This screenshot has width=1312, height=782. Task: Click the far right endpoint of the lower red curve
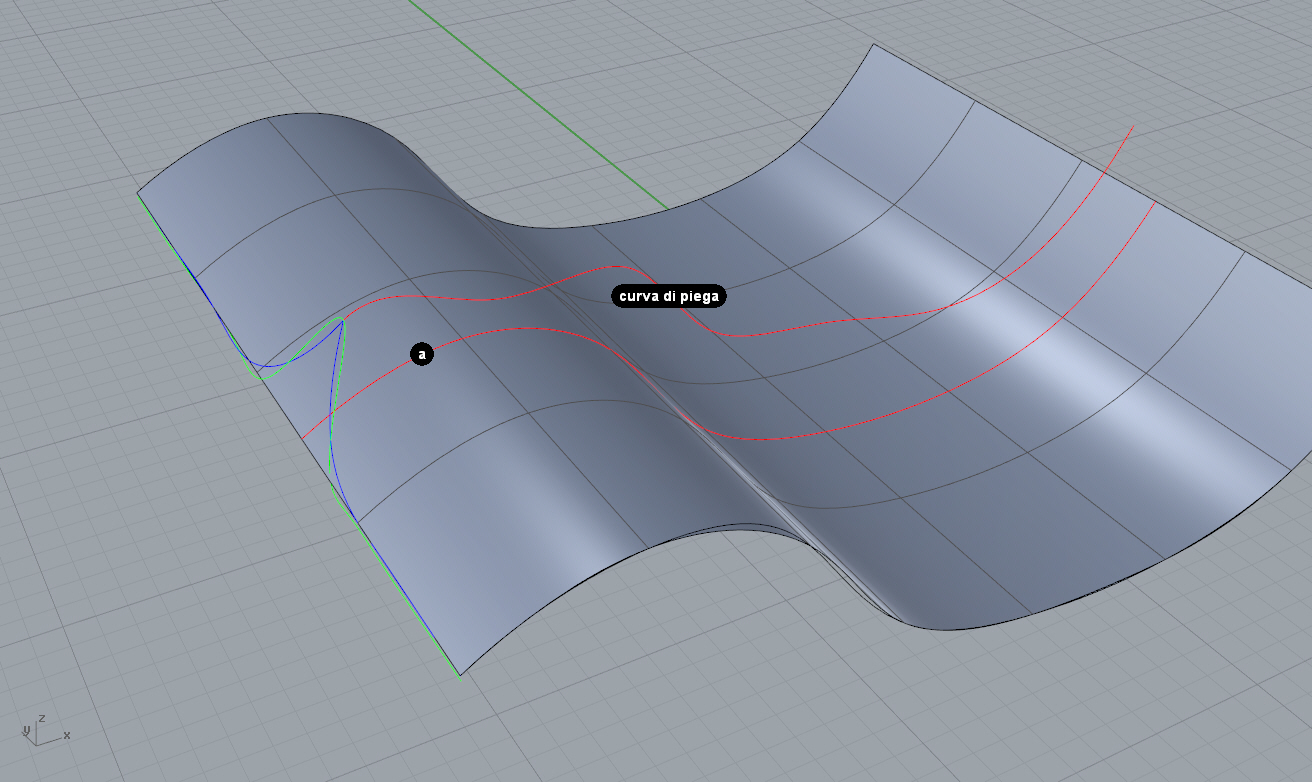click(x=1156, y=203)
